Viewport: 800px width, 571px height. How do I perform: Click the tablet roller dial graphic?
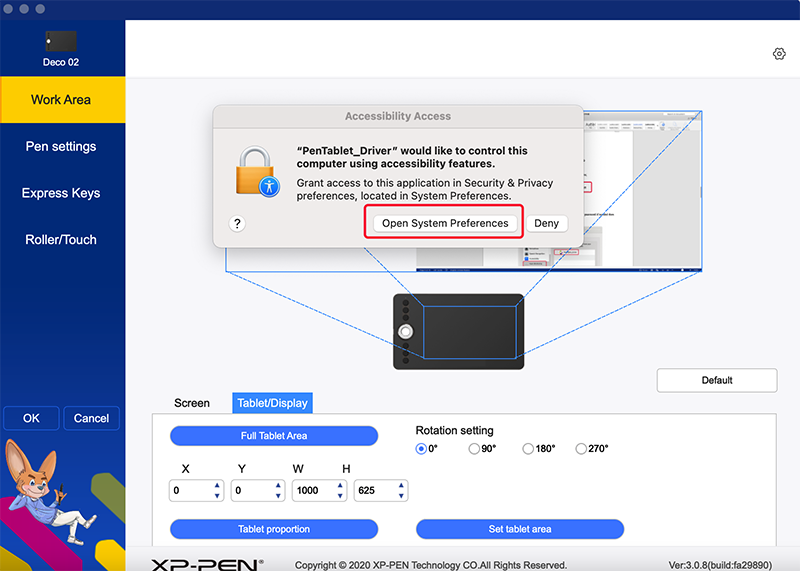pyautogui.click(x=406, y=332)
